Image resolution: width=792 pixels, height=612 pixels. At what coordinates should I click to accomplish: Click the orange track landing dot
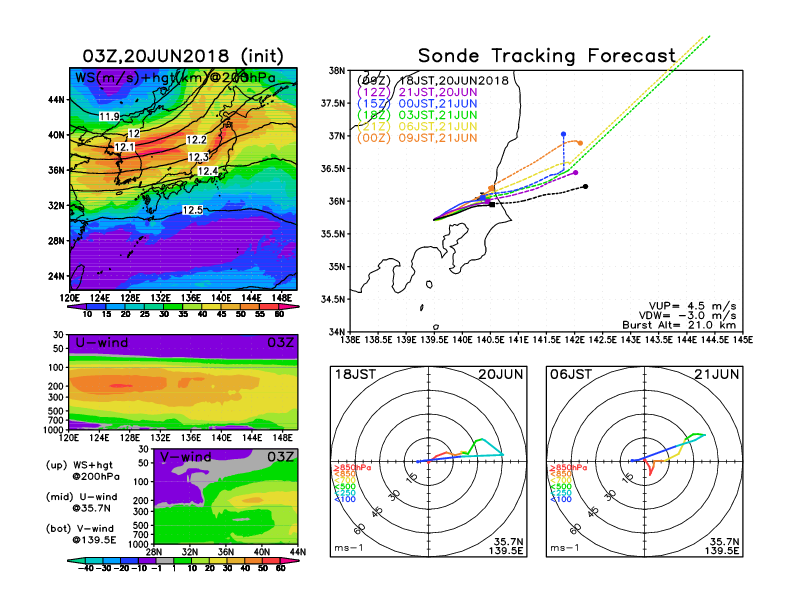[580, 143]
